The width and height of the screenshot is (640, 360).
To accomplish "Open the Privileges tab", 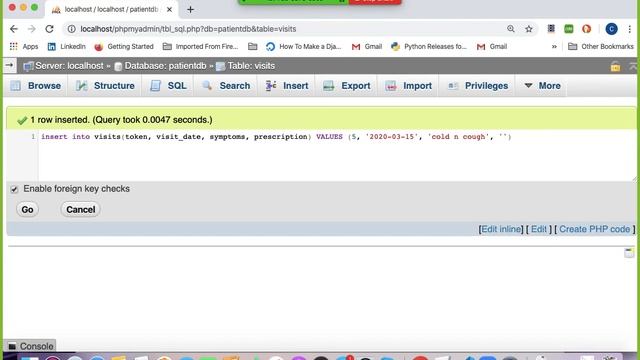I will click(x=477, y=86).
